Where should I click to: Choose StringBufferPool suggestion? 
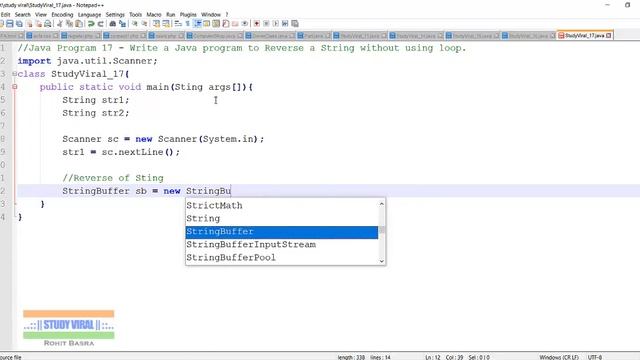pos(282,258)
